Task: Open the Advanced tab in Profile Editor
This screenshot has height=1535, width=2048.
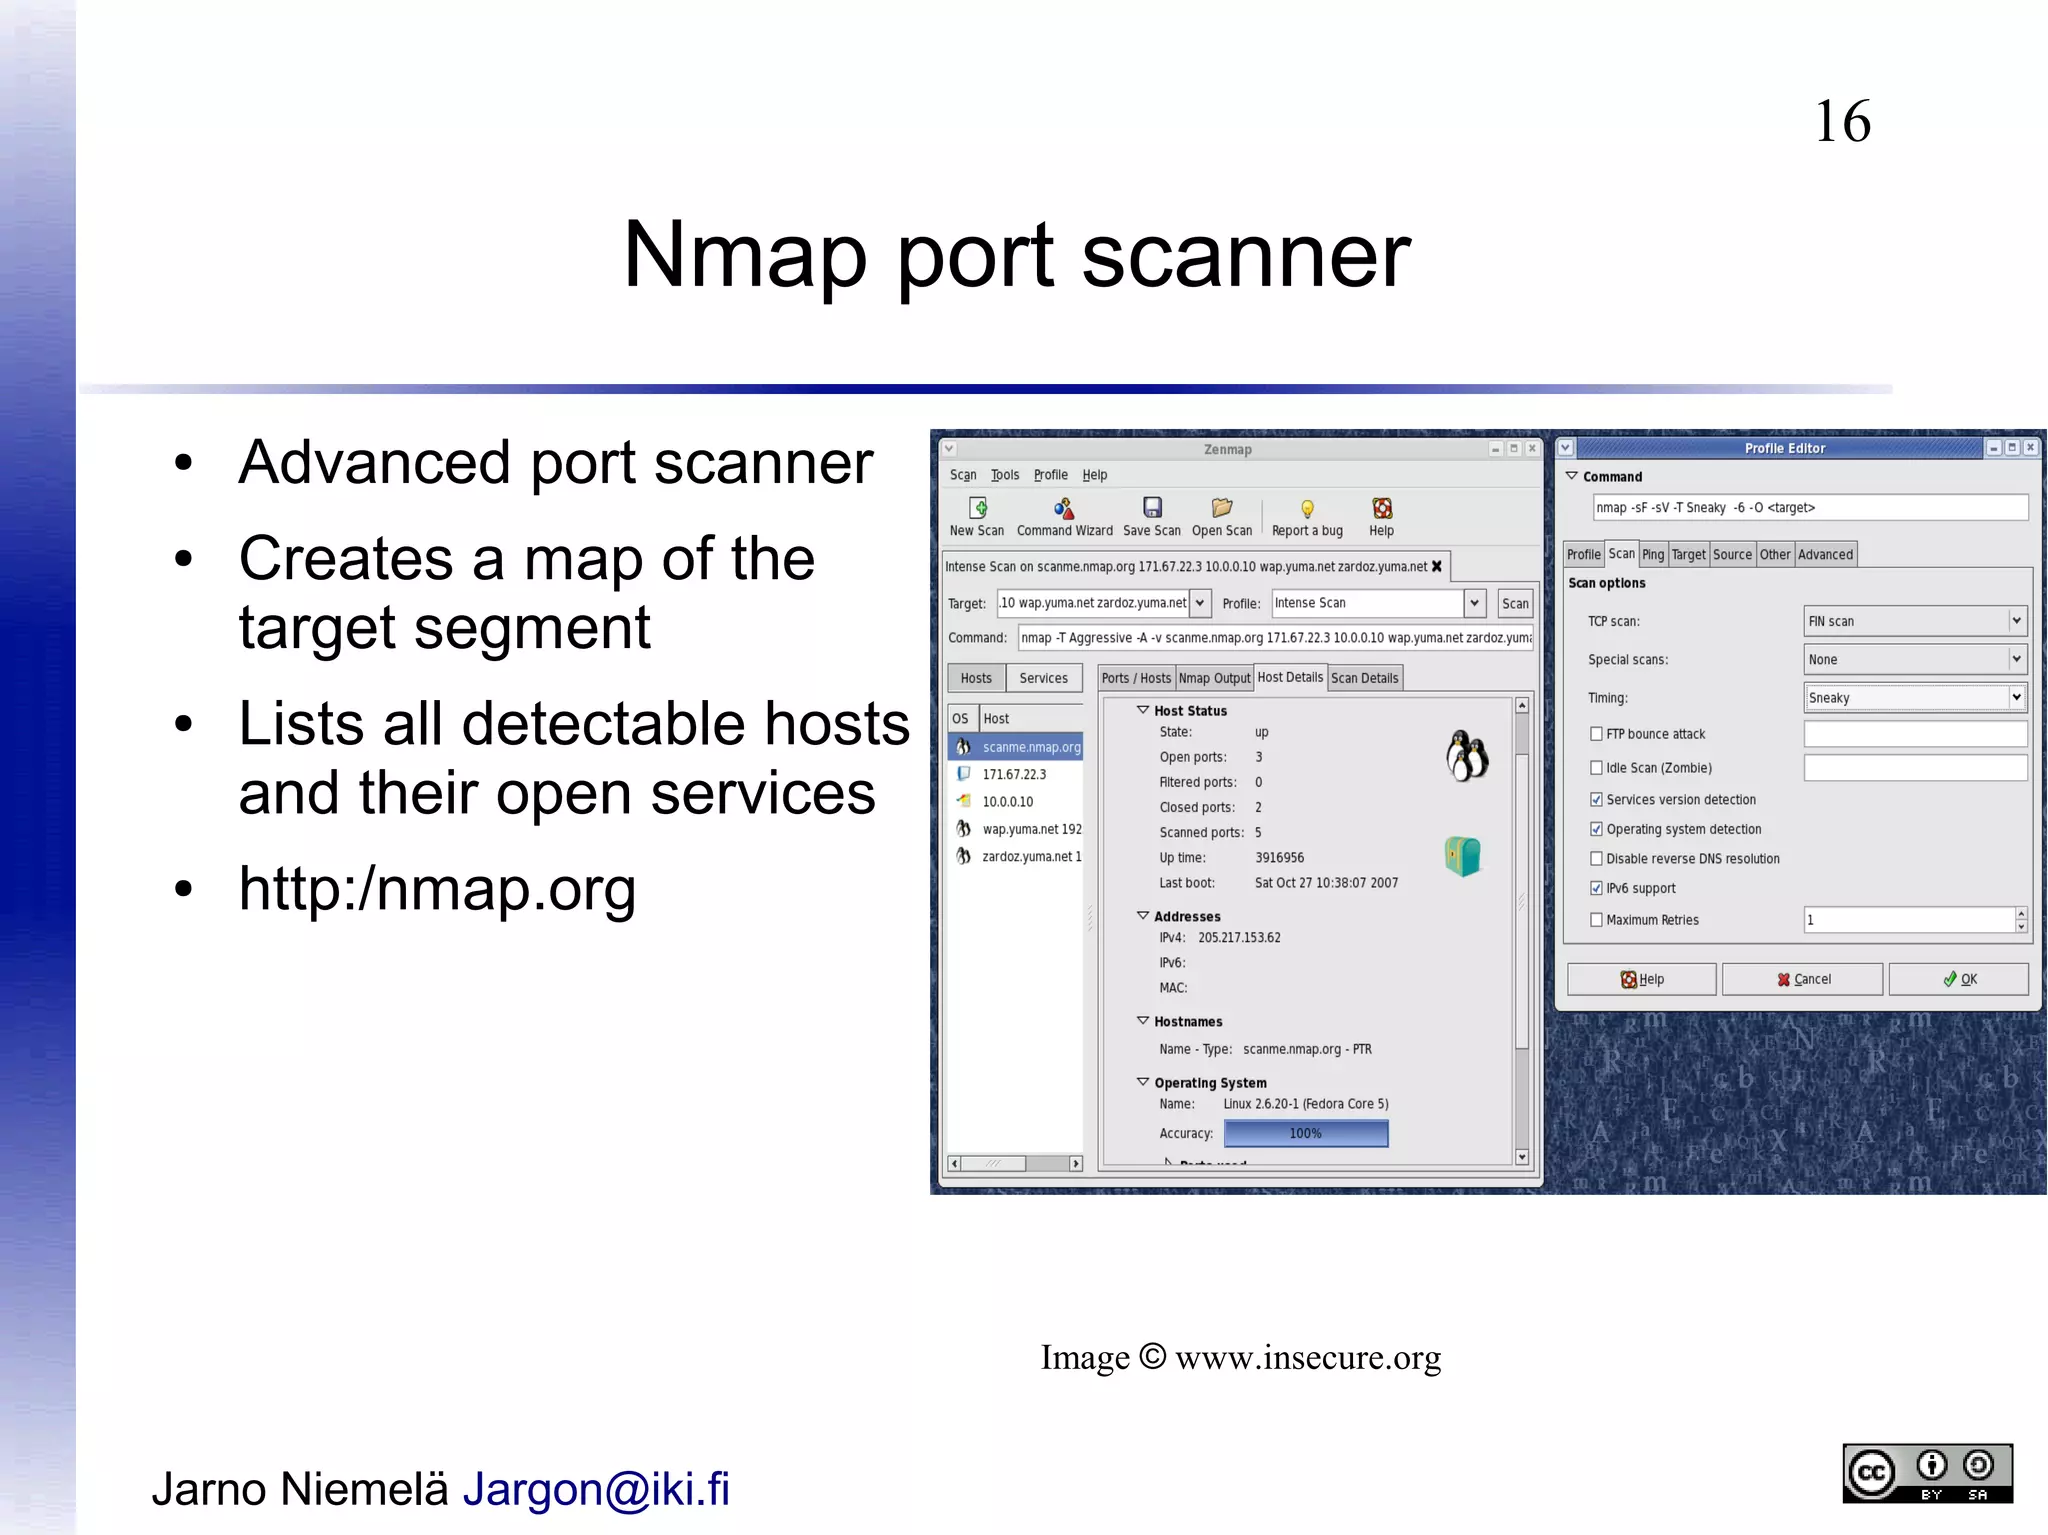Action: tap(1826, 554)
